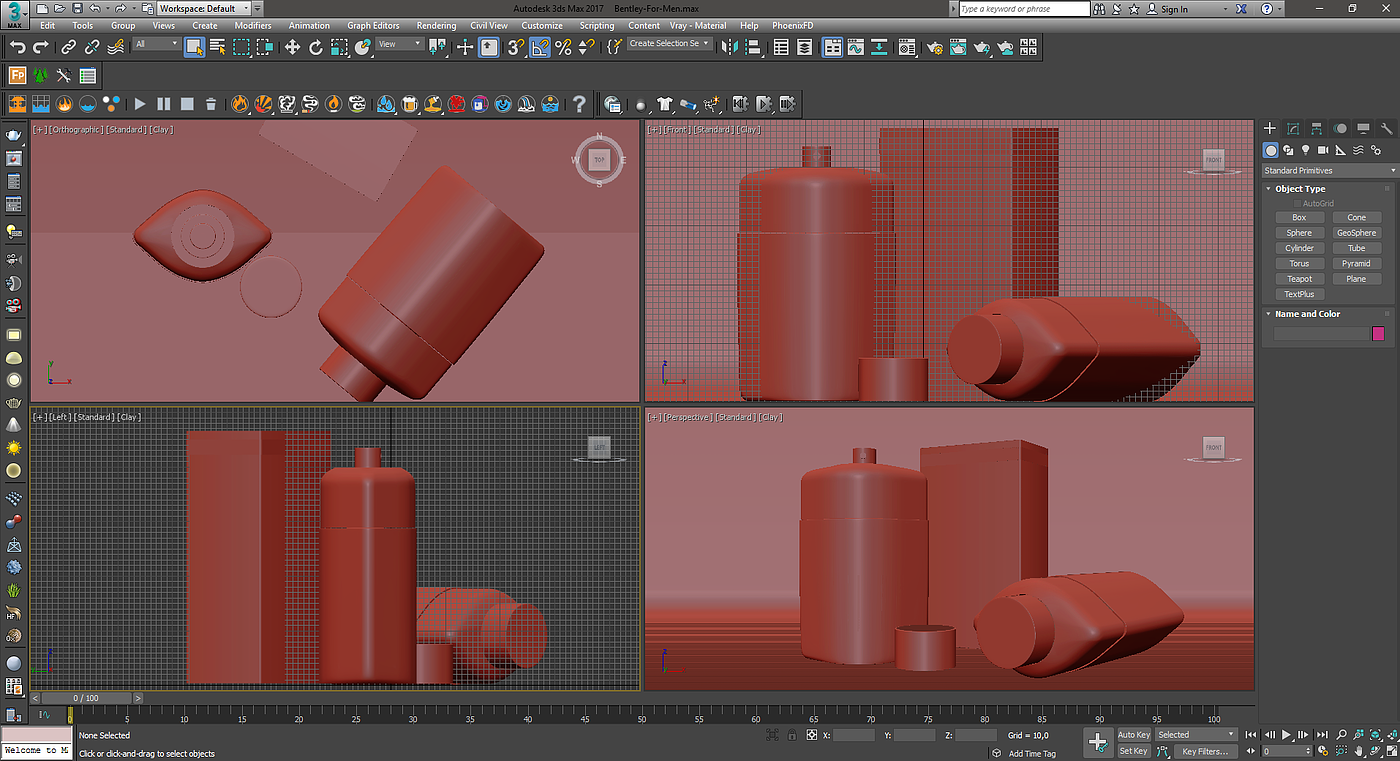1400x761 pixels.
Task: Open the Curve Editor icon
Action: point(856,47)
